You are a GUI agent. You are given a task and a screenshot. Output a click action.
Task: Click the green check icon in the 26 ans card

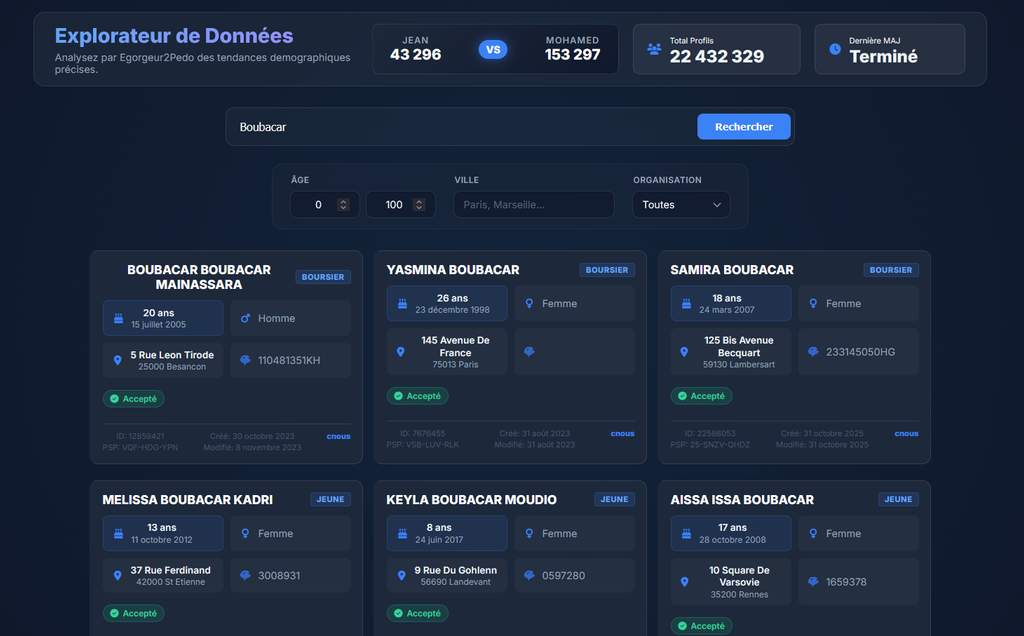pos(398,396)
